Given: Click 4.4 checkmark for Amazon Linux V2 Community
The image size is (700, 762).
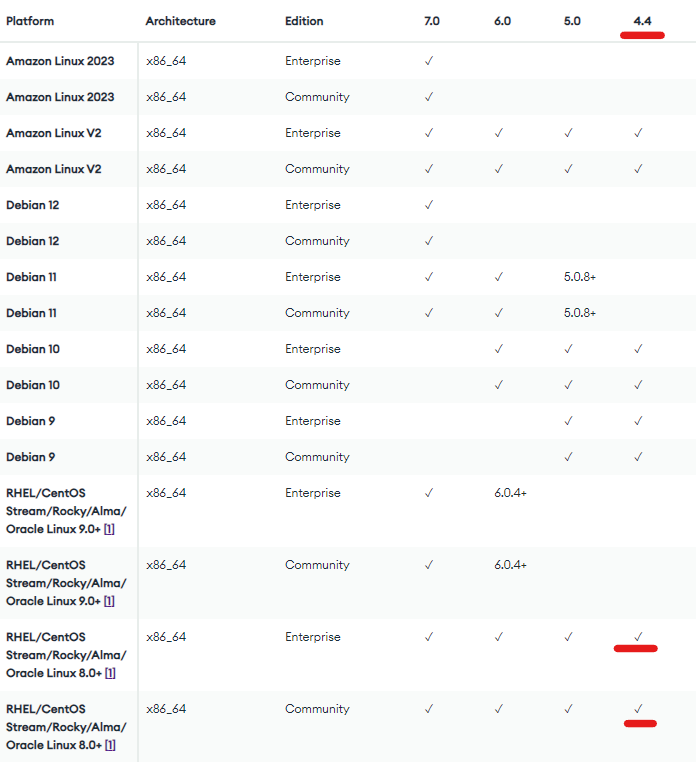Looking at the screenshot, I should click(x=638, y=169).
